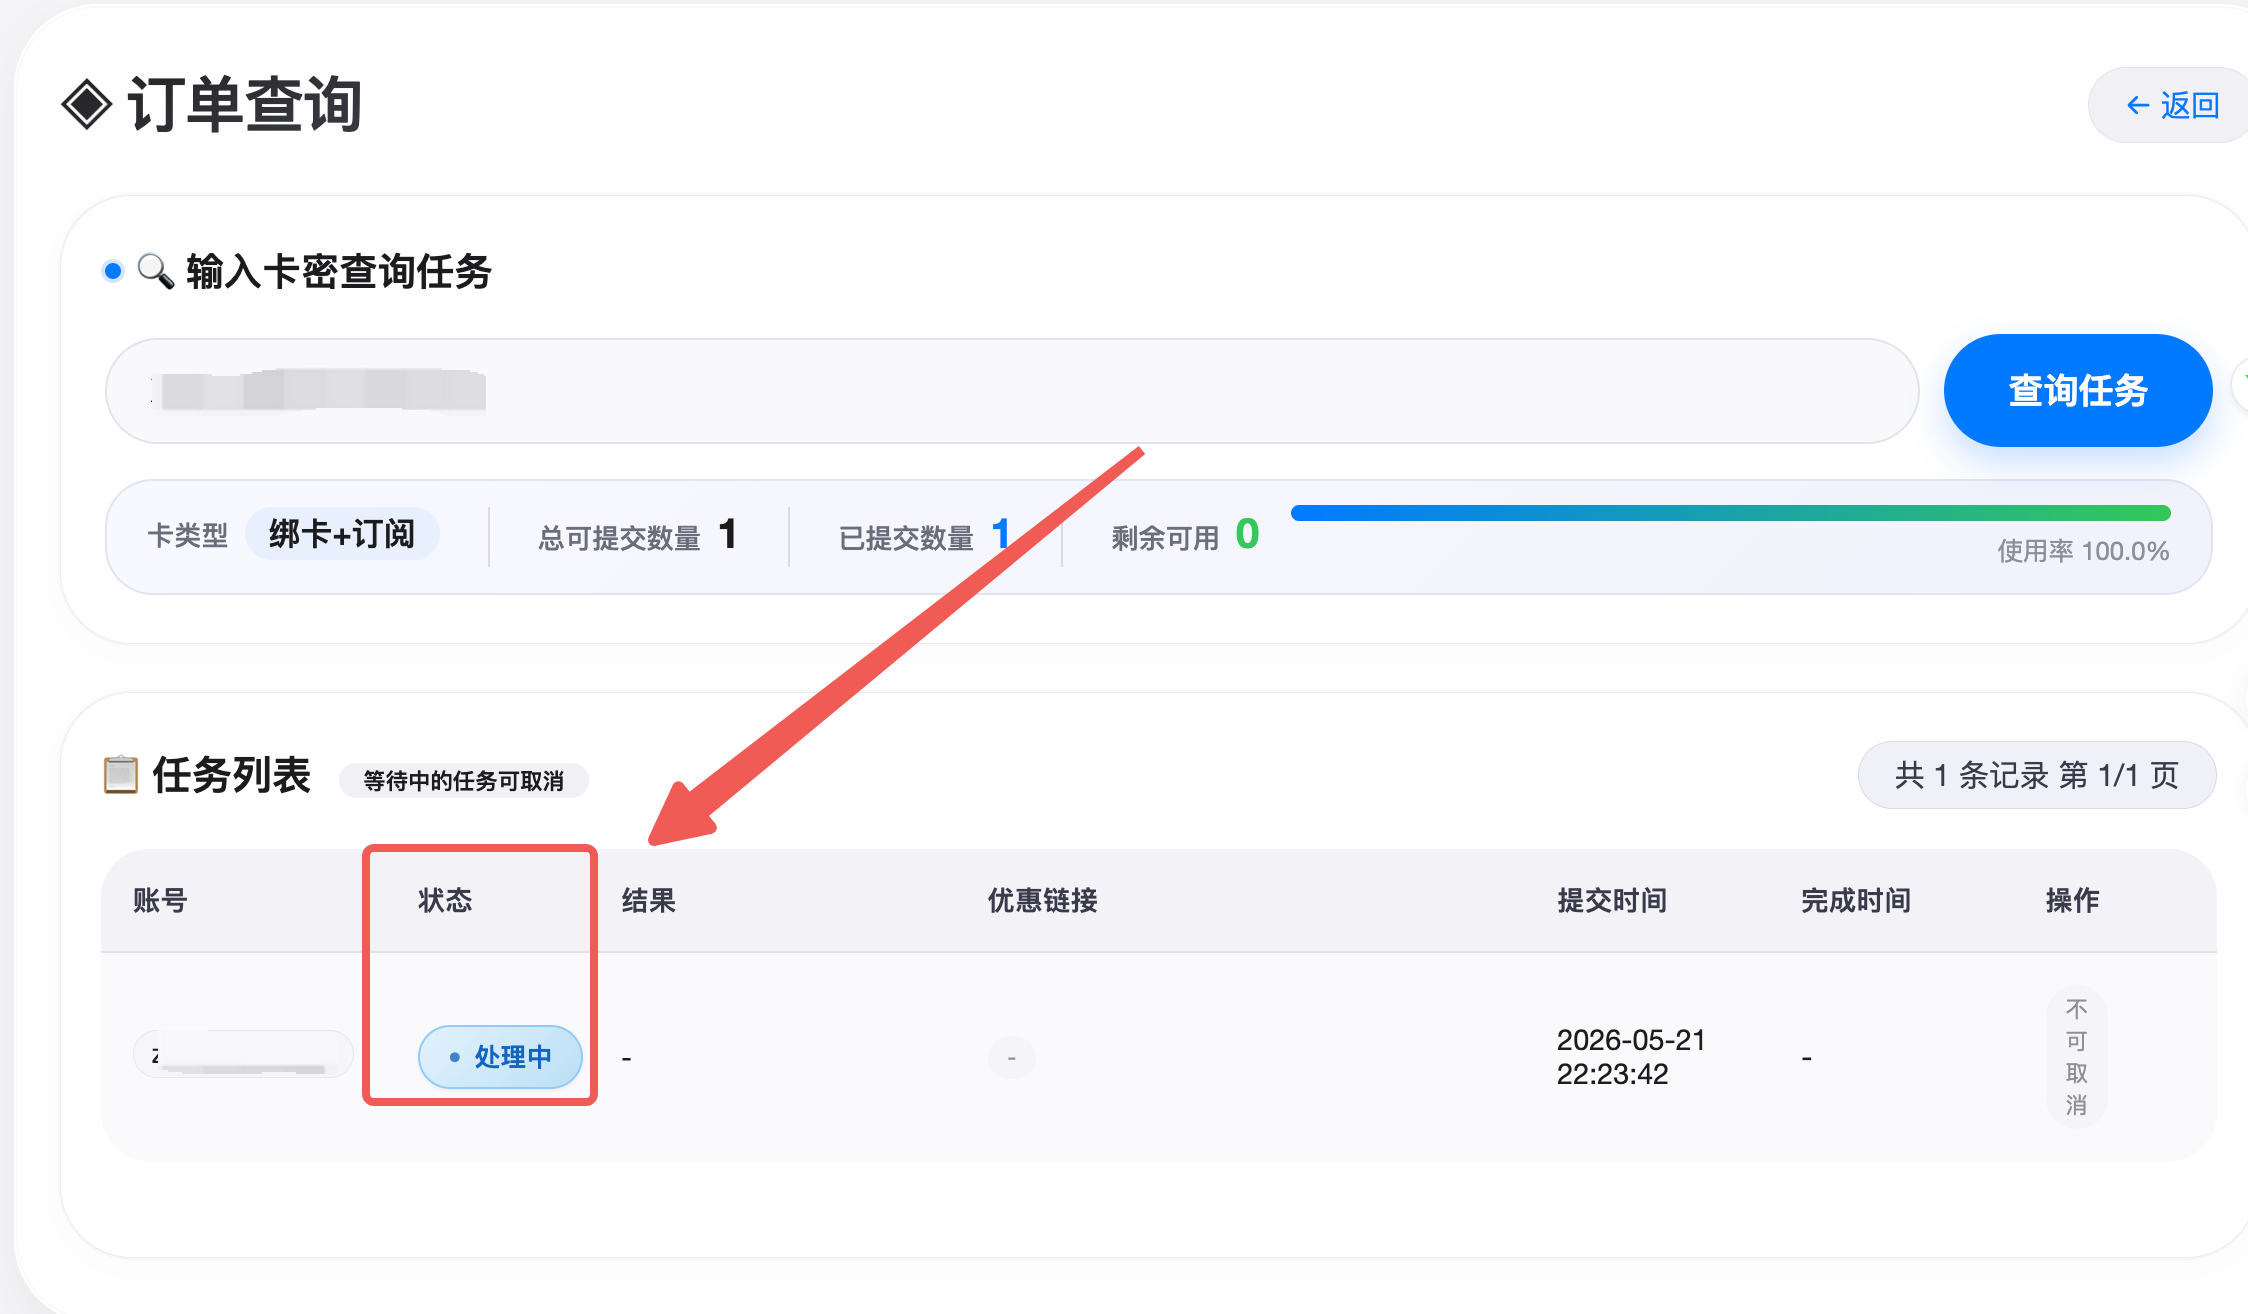
Task: Click the 完成时间 column header
Action: point(1856,901)
